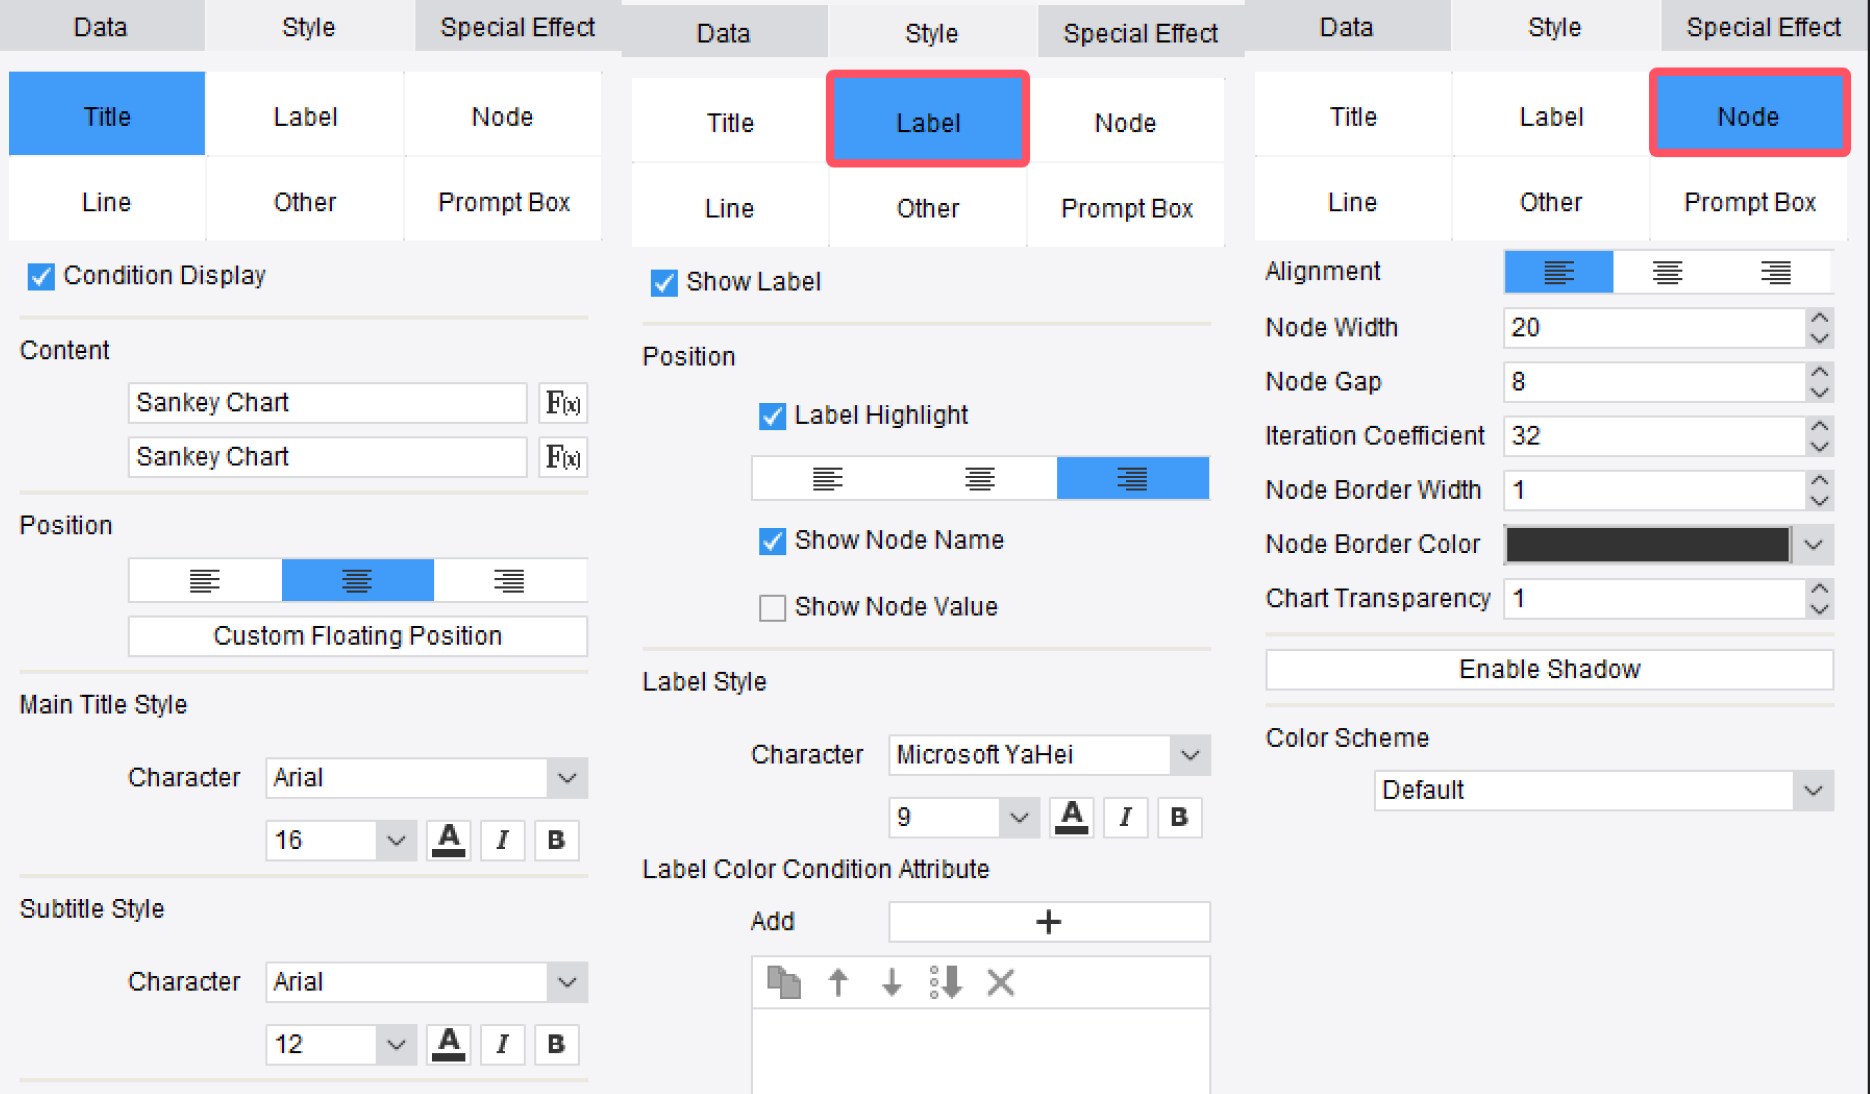
Task: Click the copy icon in condition attribute toolbar
Action: [x=783, y=982]
